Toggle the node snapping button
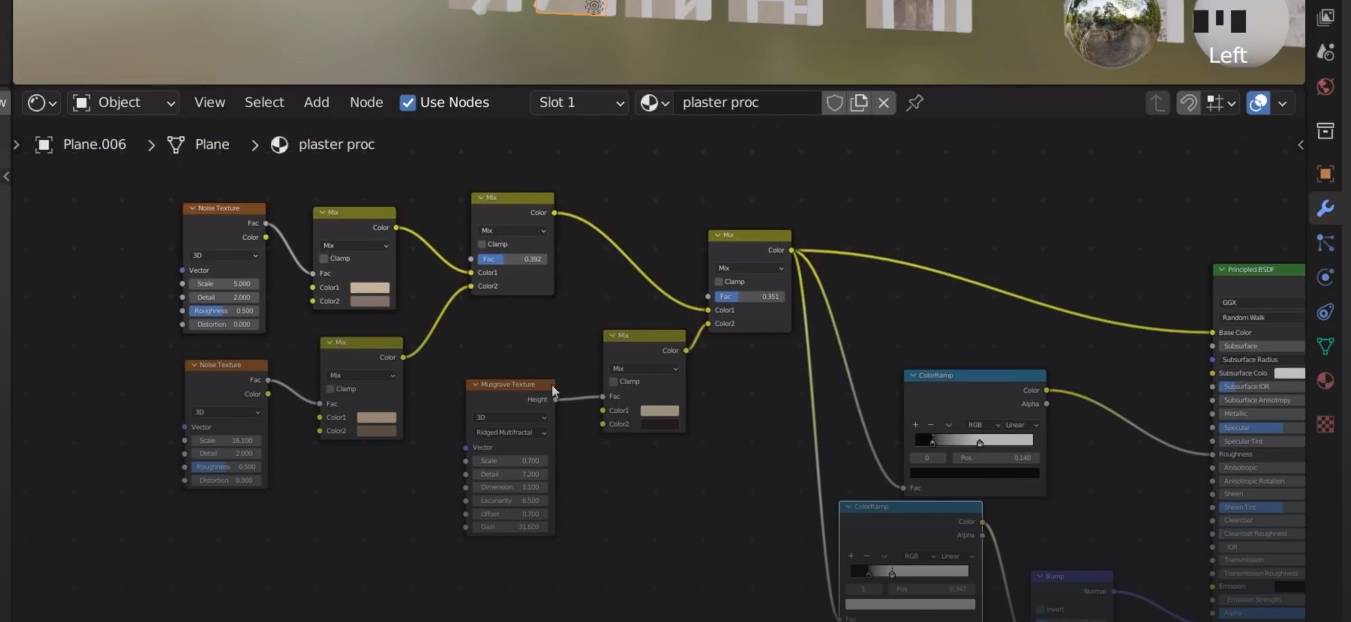The height and width of the screenshot is (622, 1351). 1188,103
